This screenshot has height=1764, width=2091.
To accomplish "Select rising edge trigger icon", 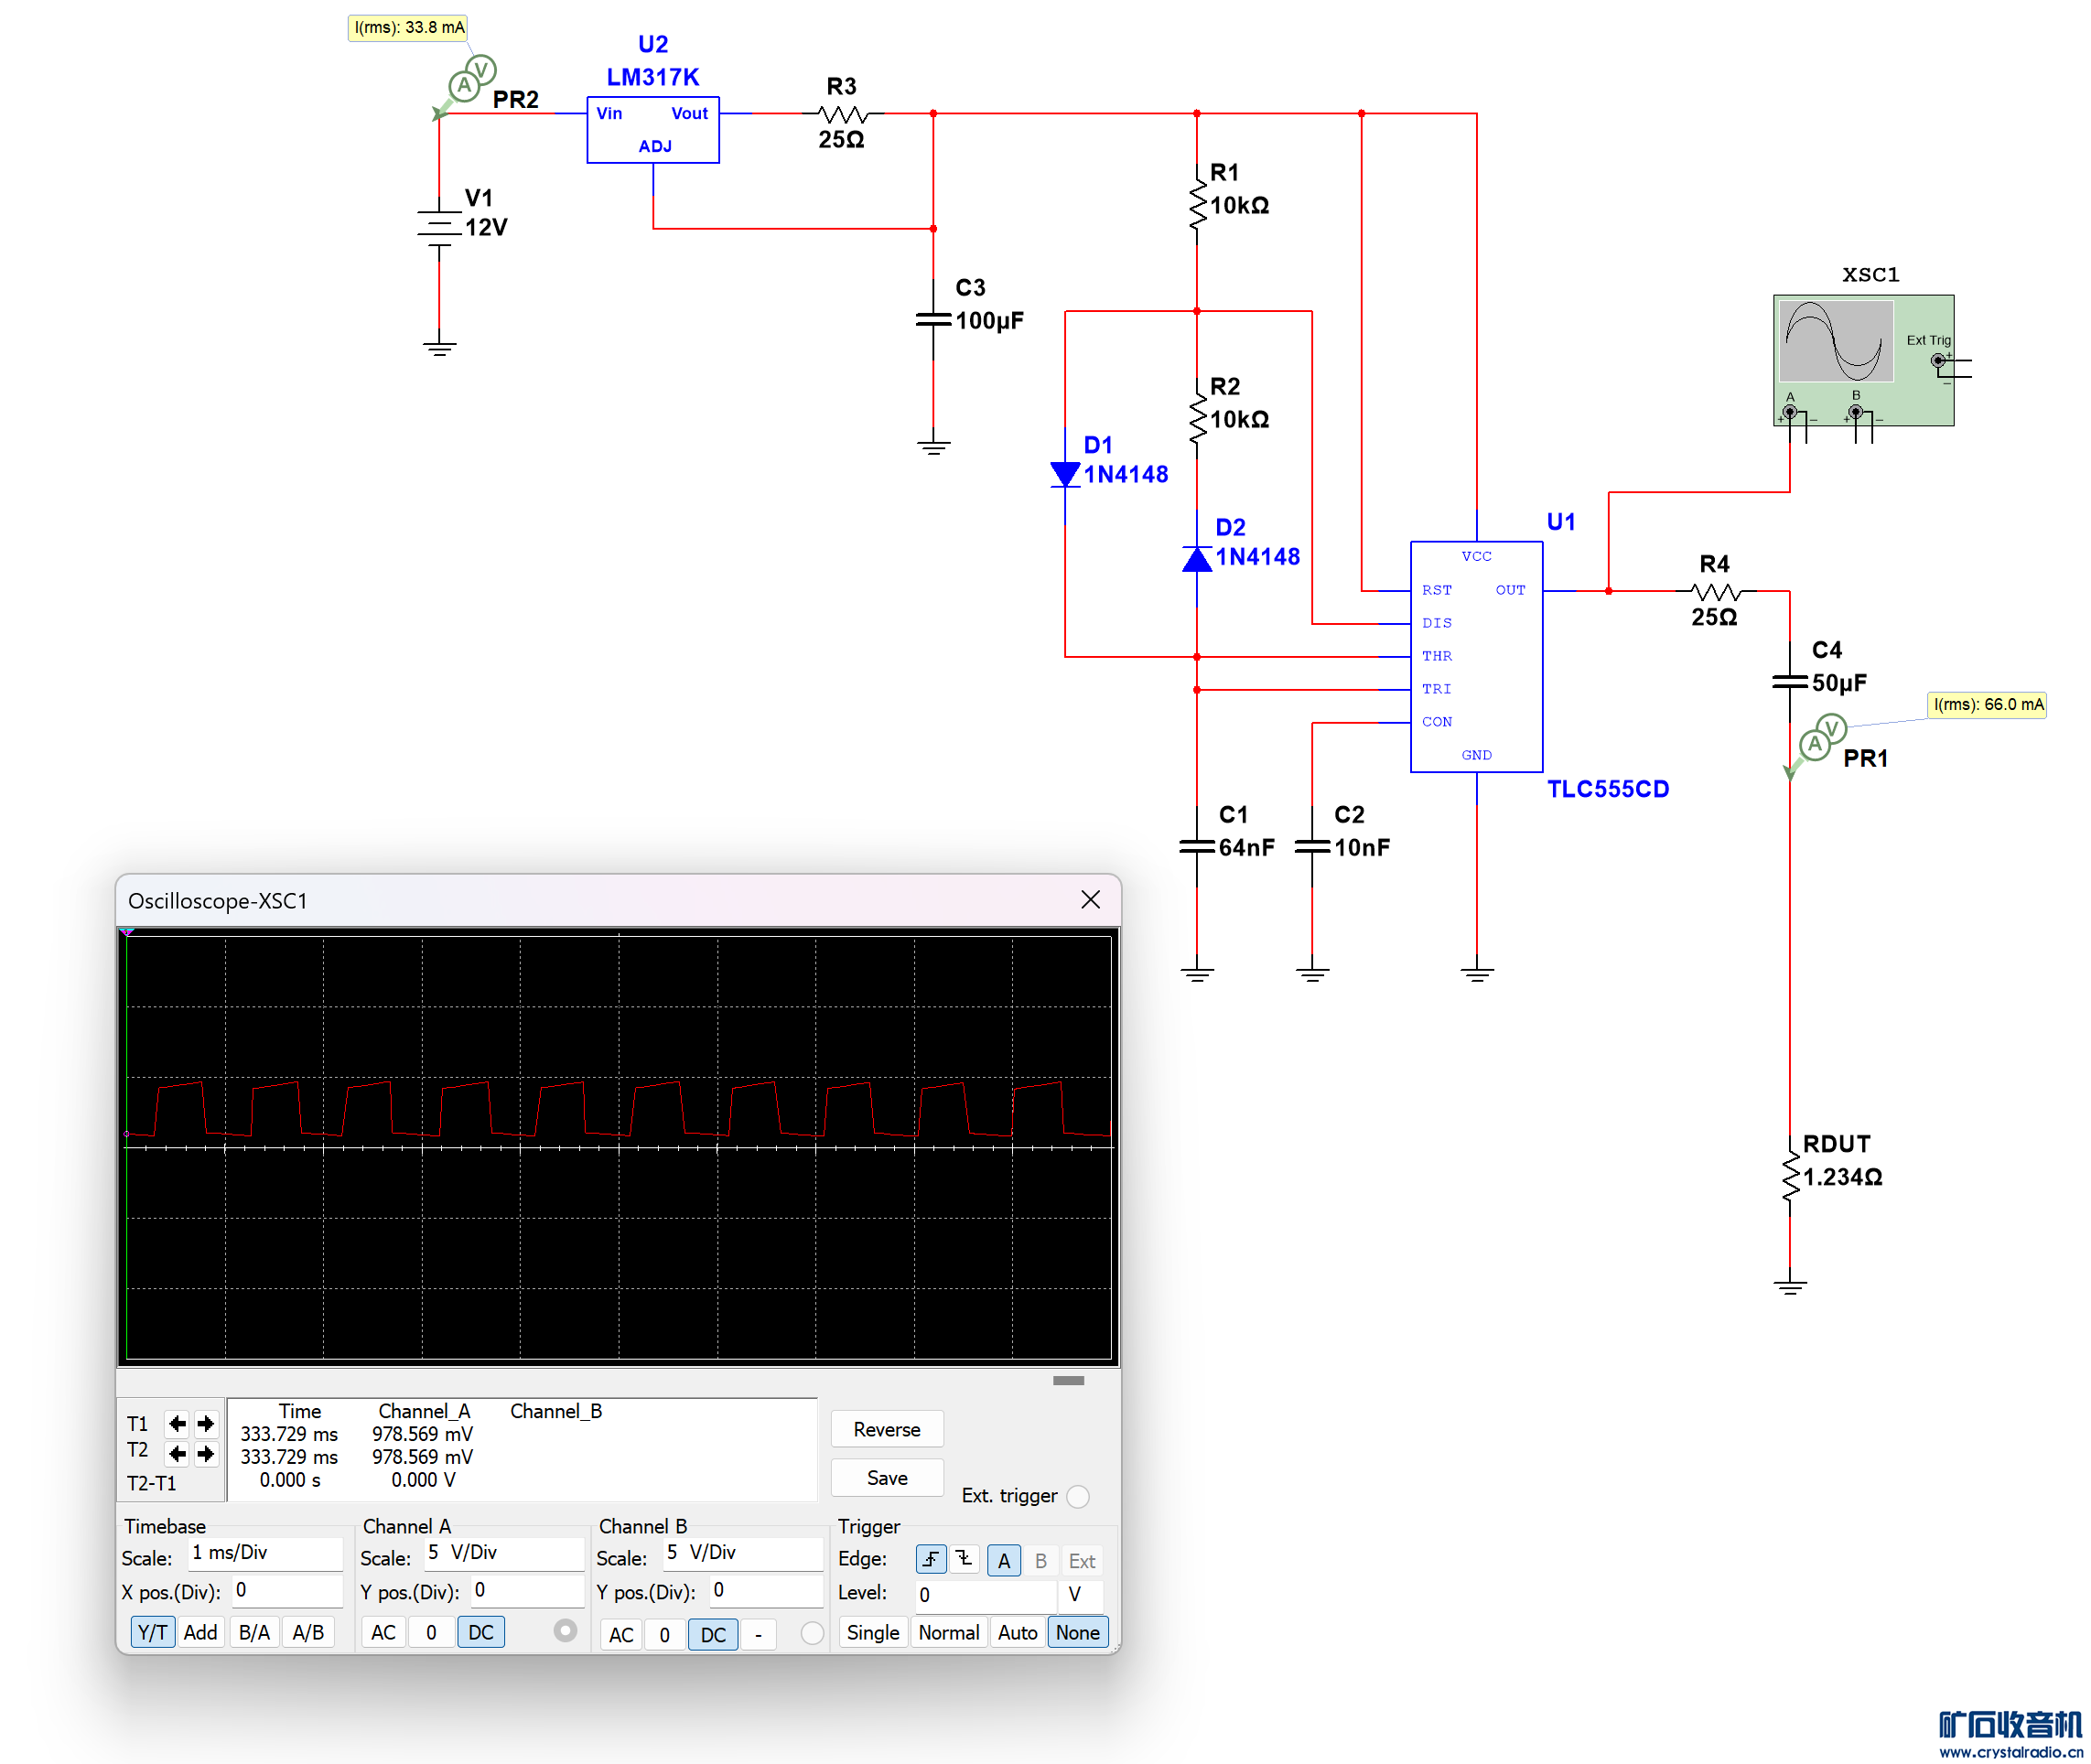I will click(x=930, y=1560).
